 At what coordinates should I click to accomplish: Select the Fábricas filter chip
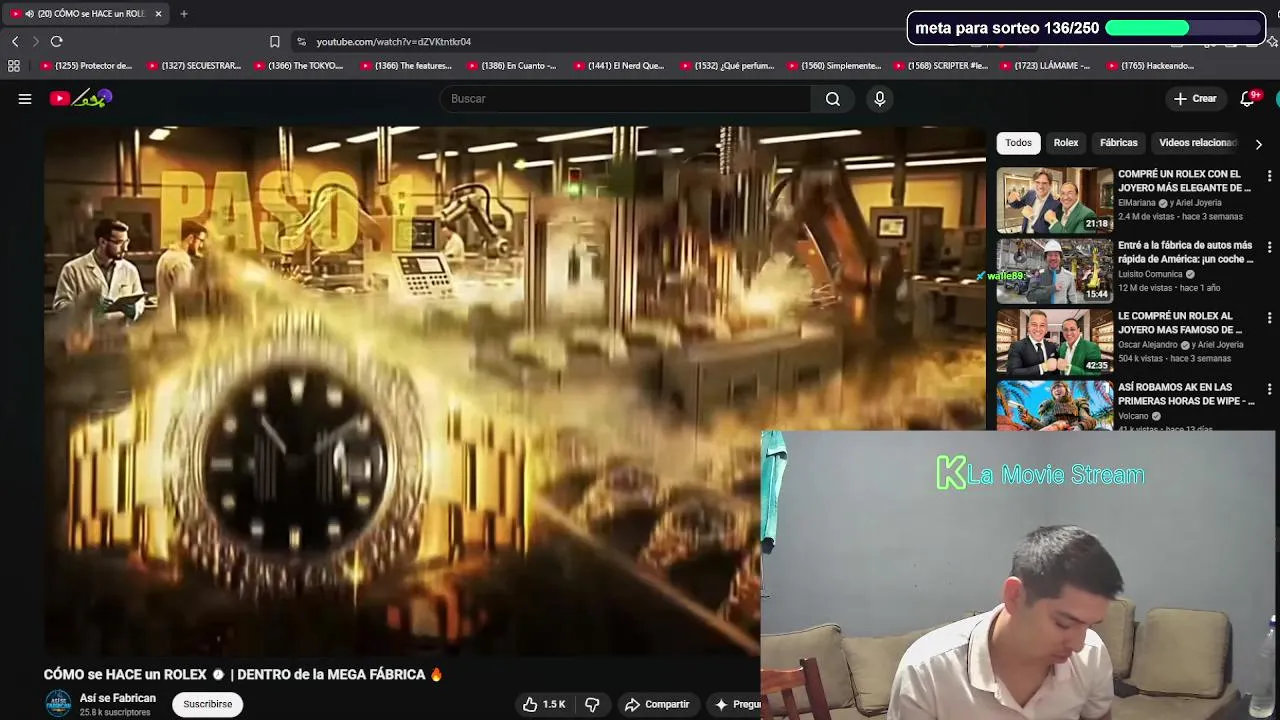coord(1119,143)
